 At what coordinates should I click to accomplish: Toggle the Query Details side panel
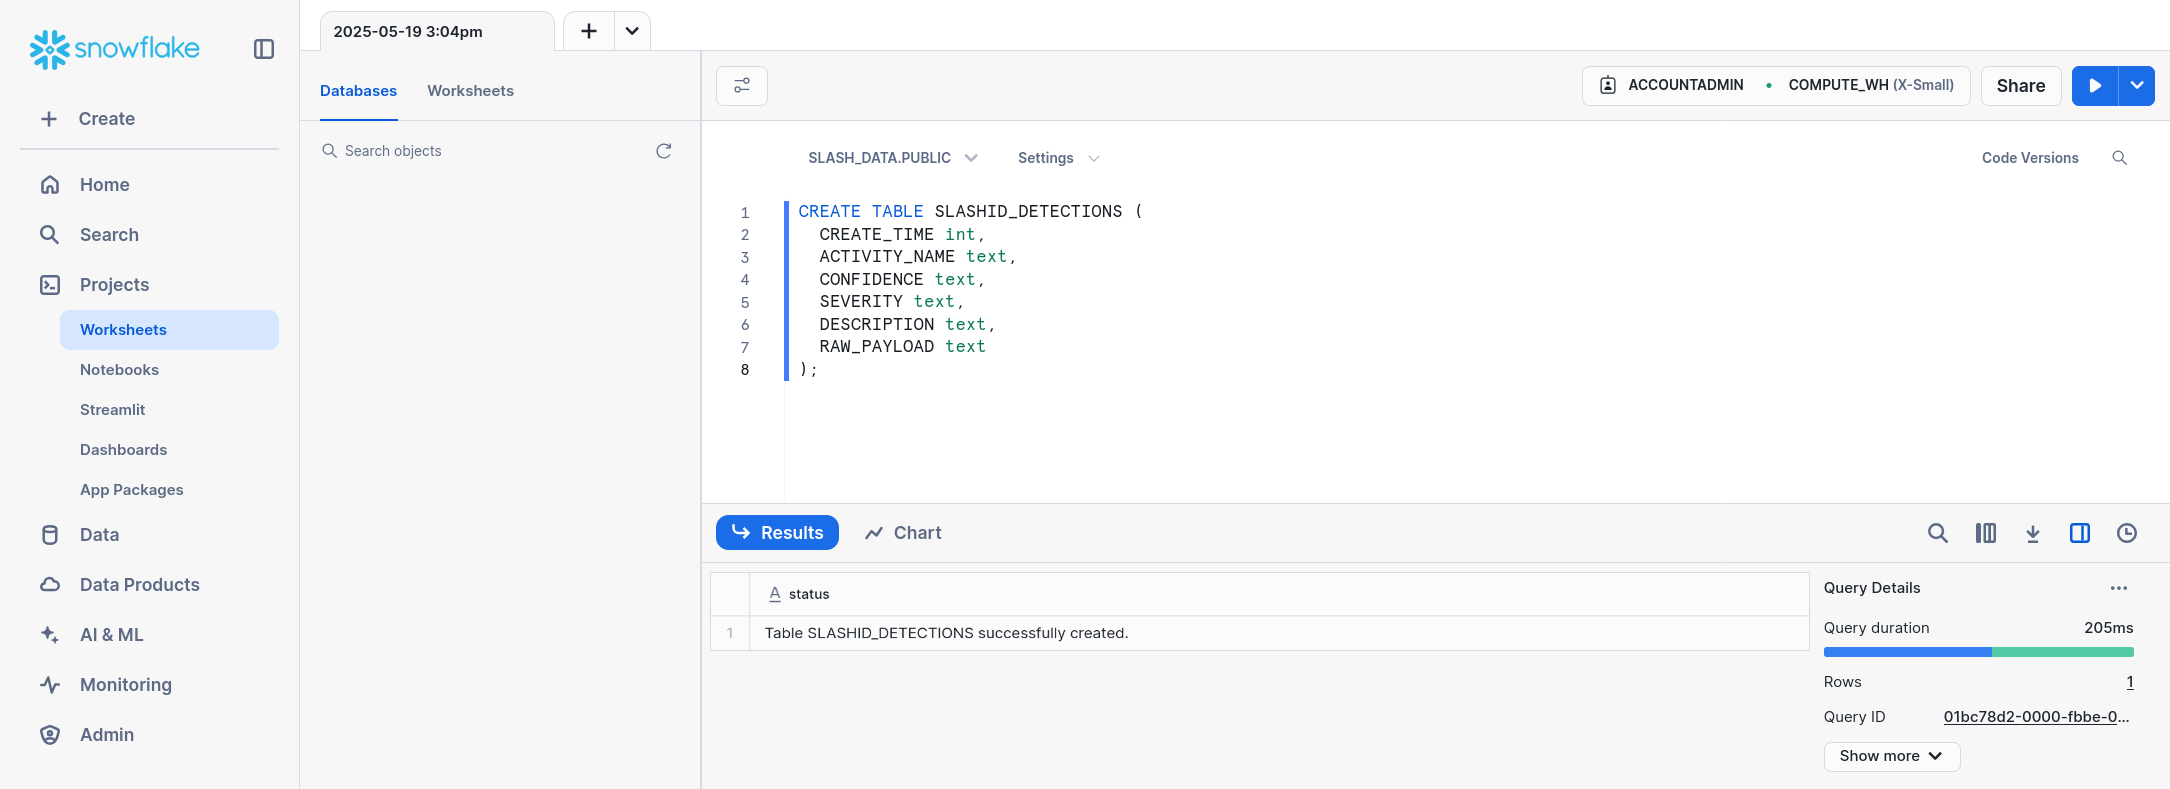[x=2079, y=533]
